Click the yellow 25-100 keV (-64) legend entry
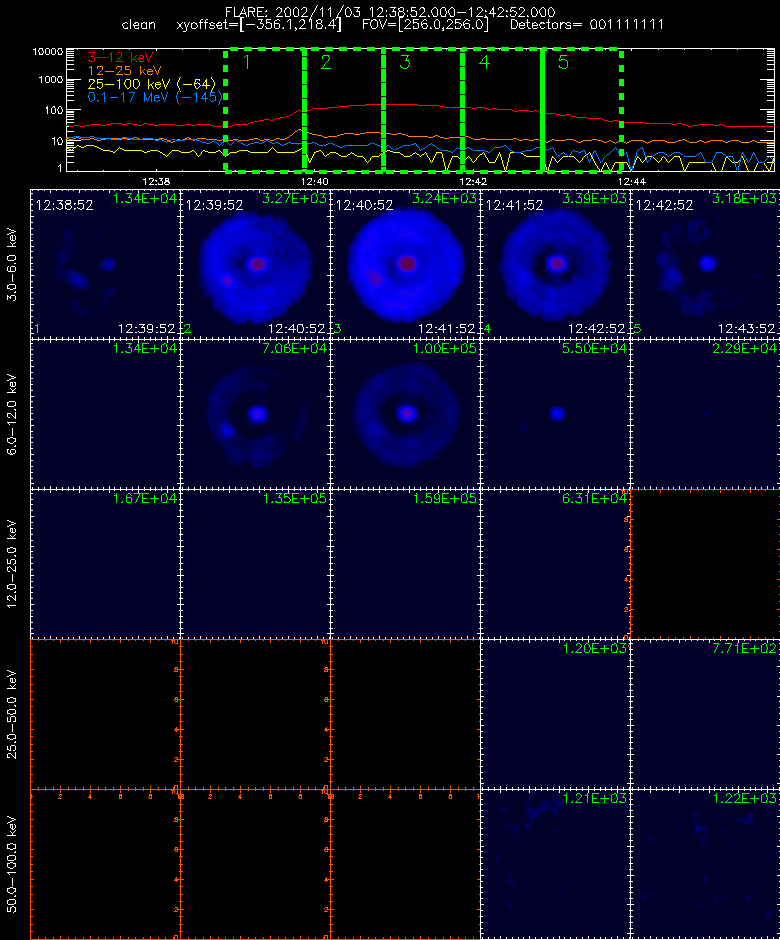780x940 pixels. pyautogui.click(x=152, y=84)
